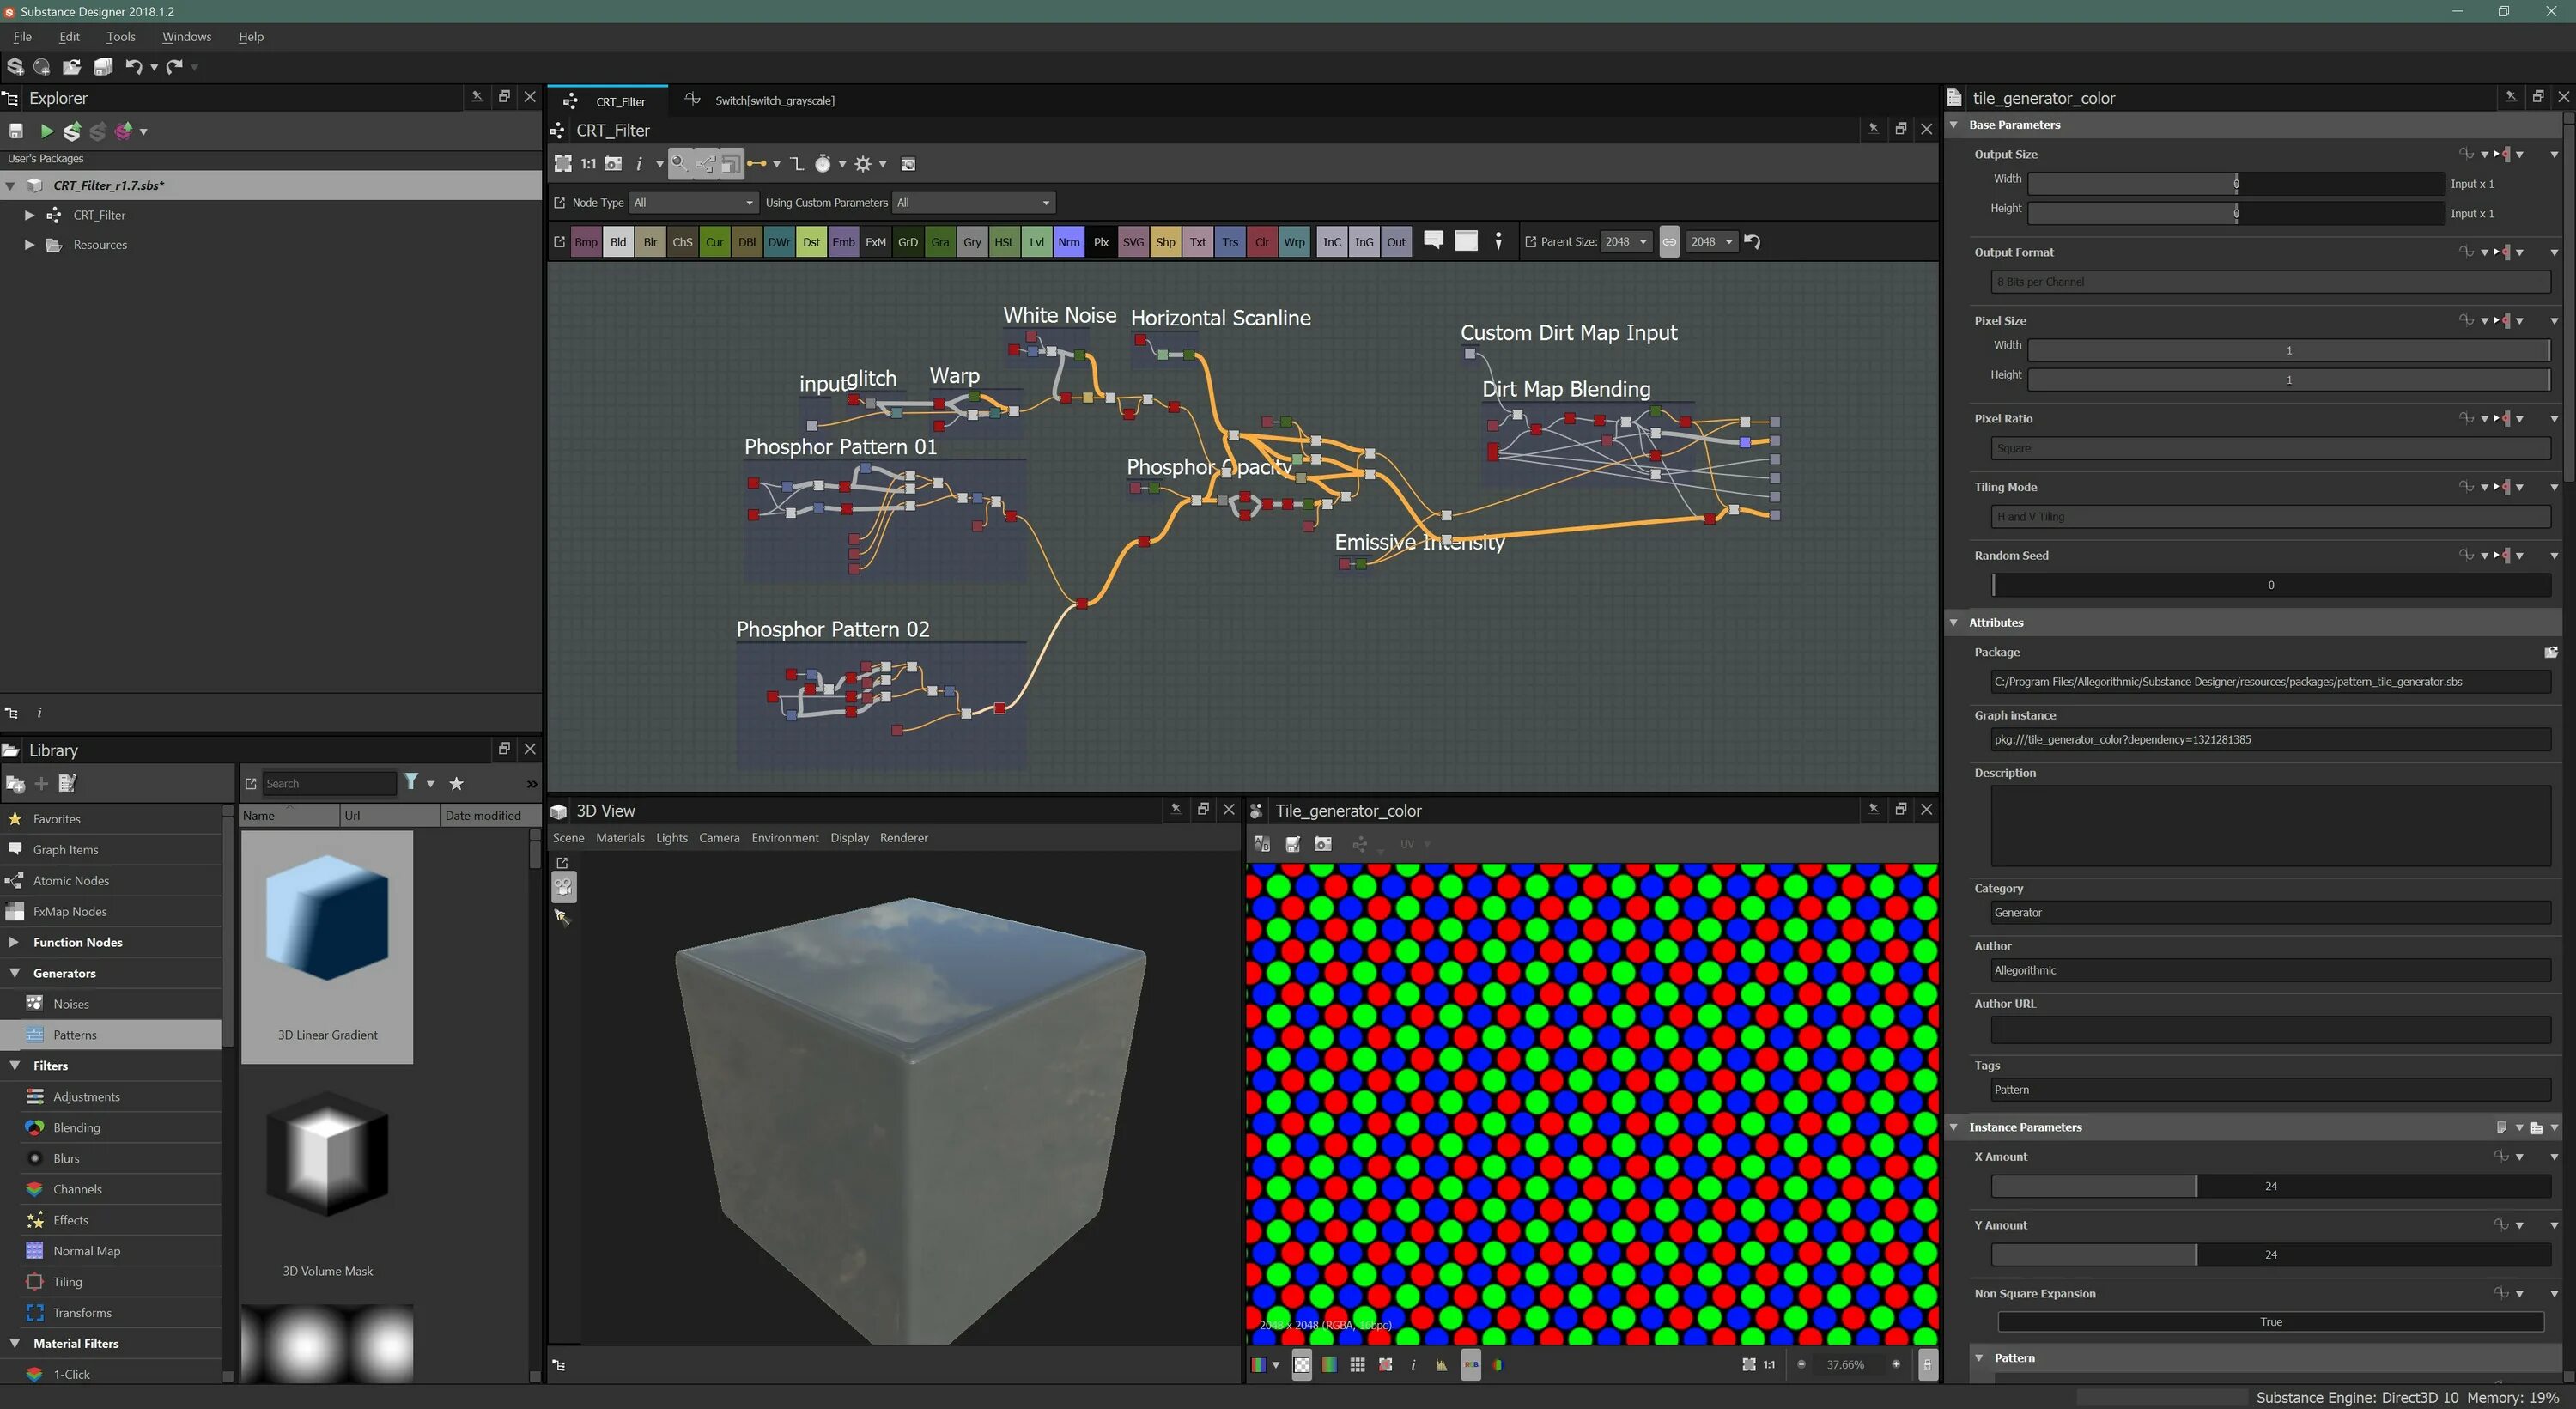Select Blending in Library filters
The image size is (2576, 1409).
click(x=76, y=1128)
